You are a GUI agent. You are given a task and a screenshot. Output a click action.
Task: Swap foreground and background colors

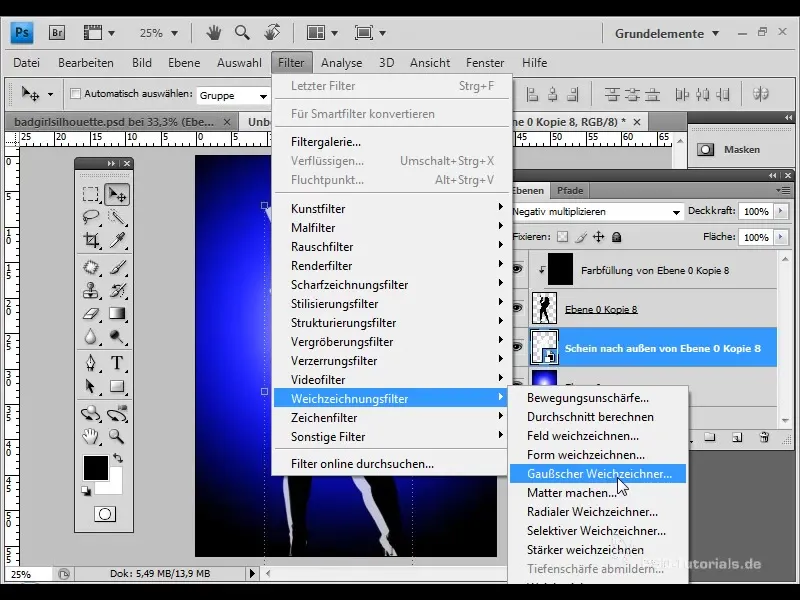tap(118, 458)
